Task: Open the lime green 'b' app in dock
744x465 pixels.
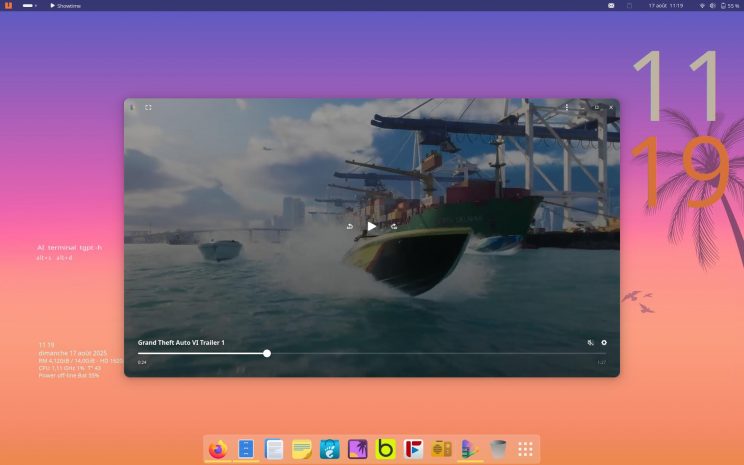Action: tap(385, 449)
